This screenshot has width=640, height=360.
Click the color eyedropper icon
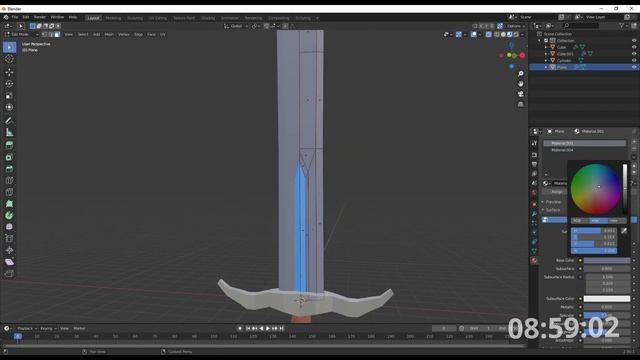tap(624, 231)
